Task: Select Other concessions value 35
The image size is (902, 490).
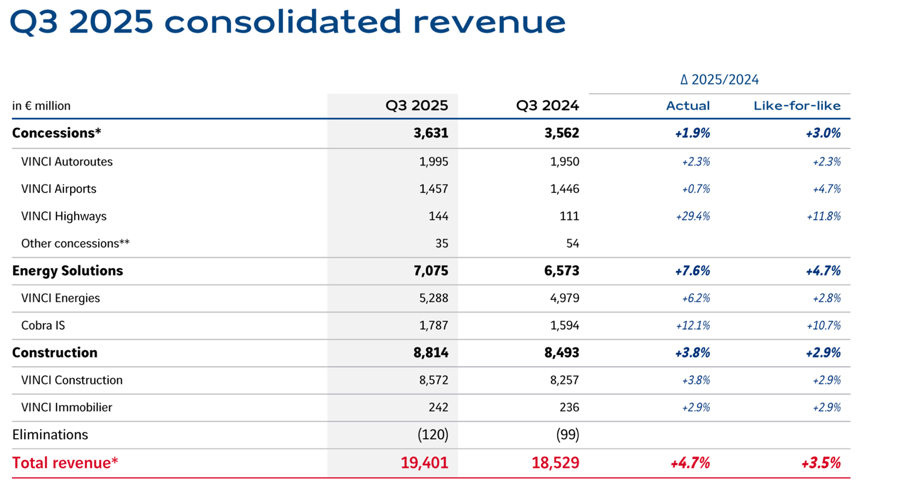Action: coord(442,243)
